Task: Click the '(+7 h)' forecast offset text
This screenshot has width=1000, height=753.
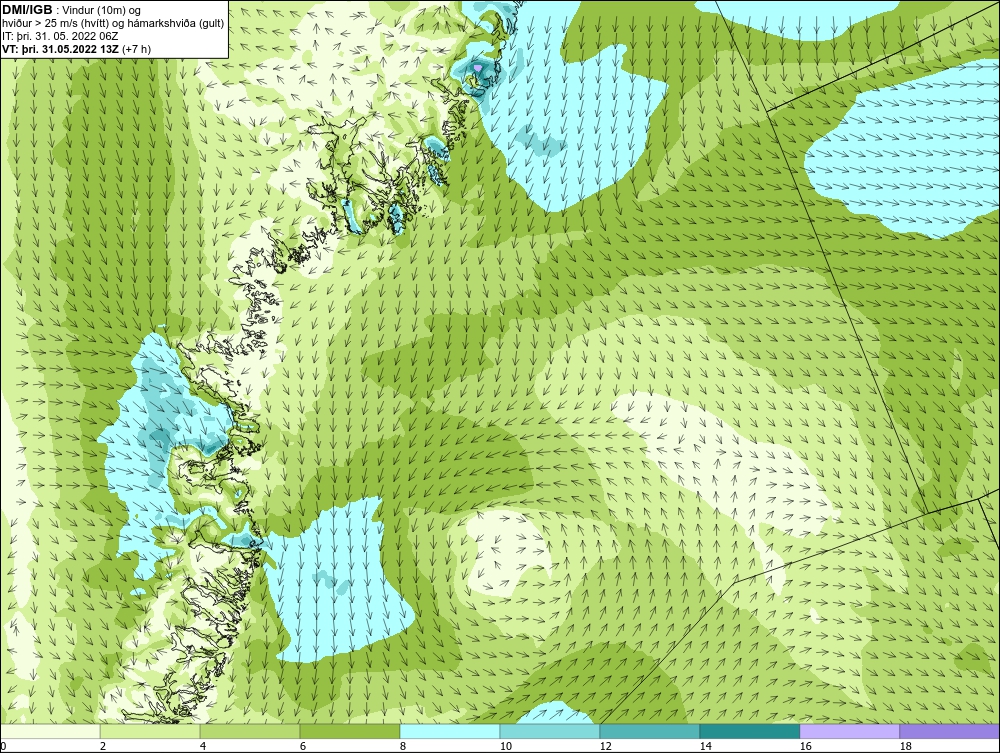Action: click(x=136, y=48)
